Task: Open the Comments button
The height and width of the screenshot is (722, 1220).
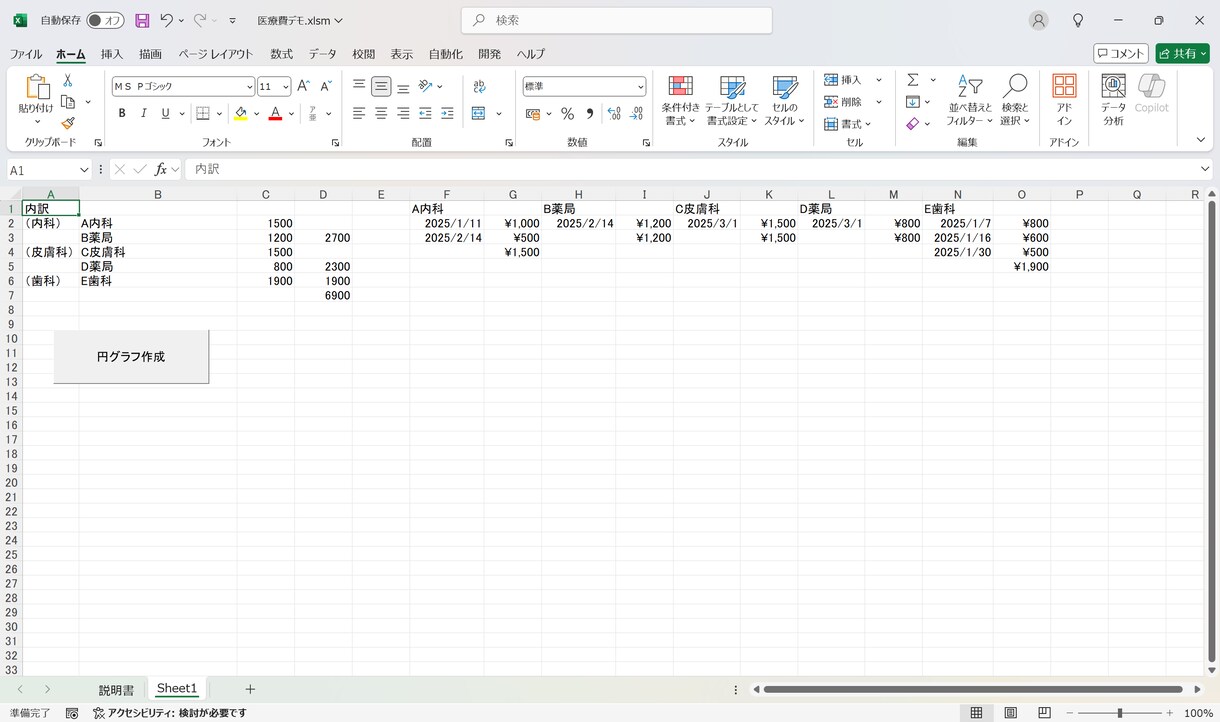Action: click(x=1120, y=54)
